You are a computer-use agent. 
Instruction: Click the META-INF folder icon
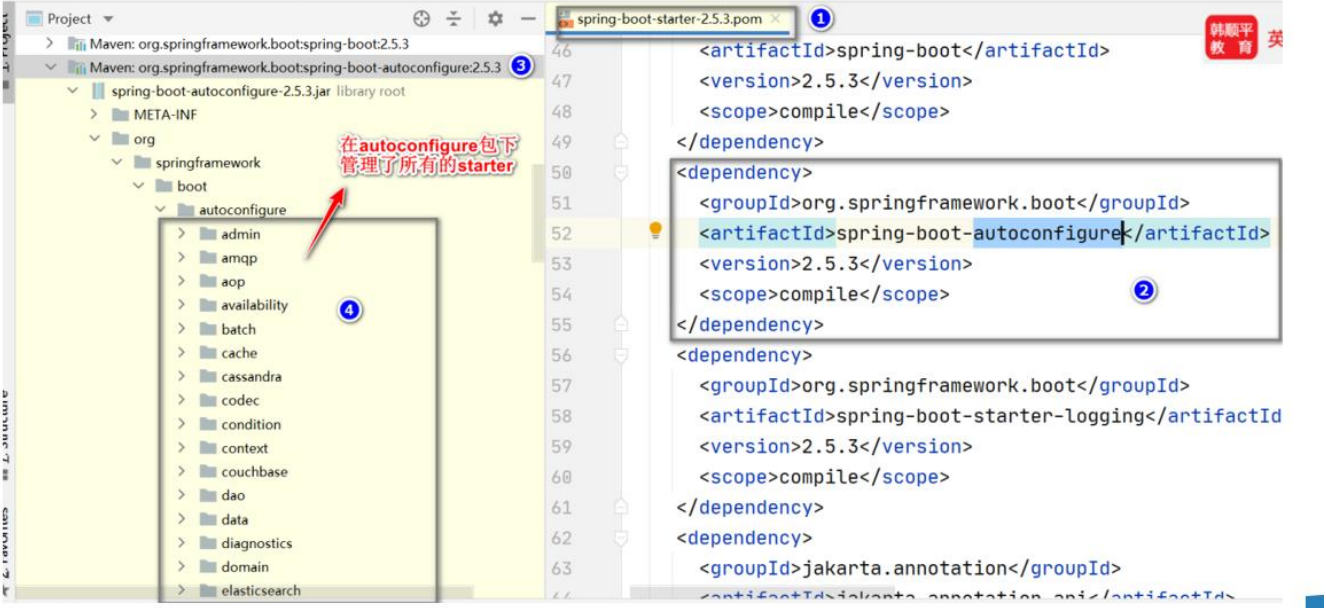point(120,115)
